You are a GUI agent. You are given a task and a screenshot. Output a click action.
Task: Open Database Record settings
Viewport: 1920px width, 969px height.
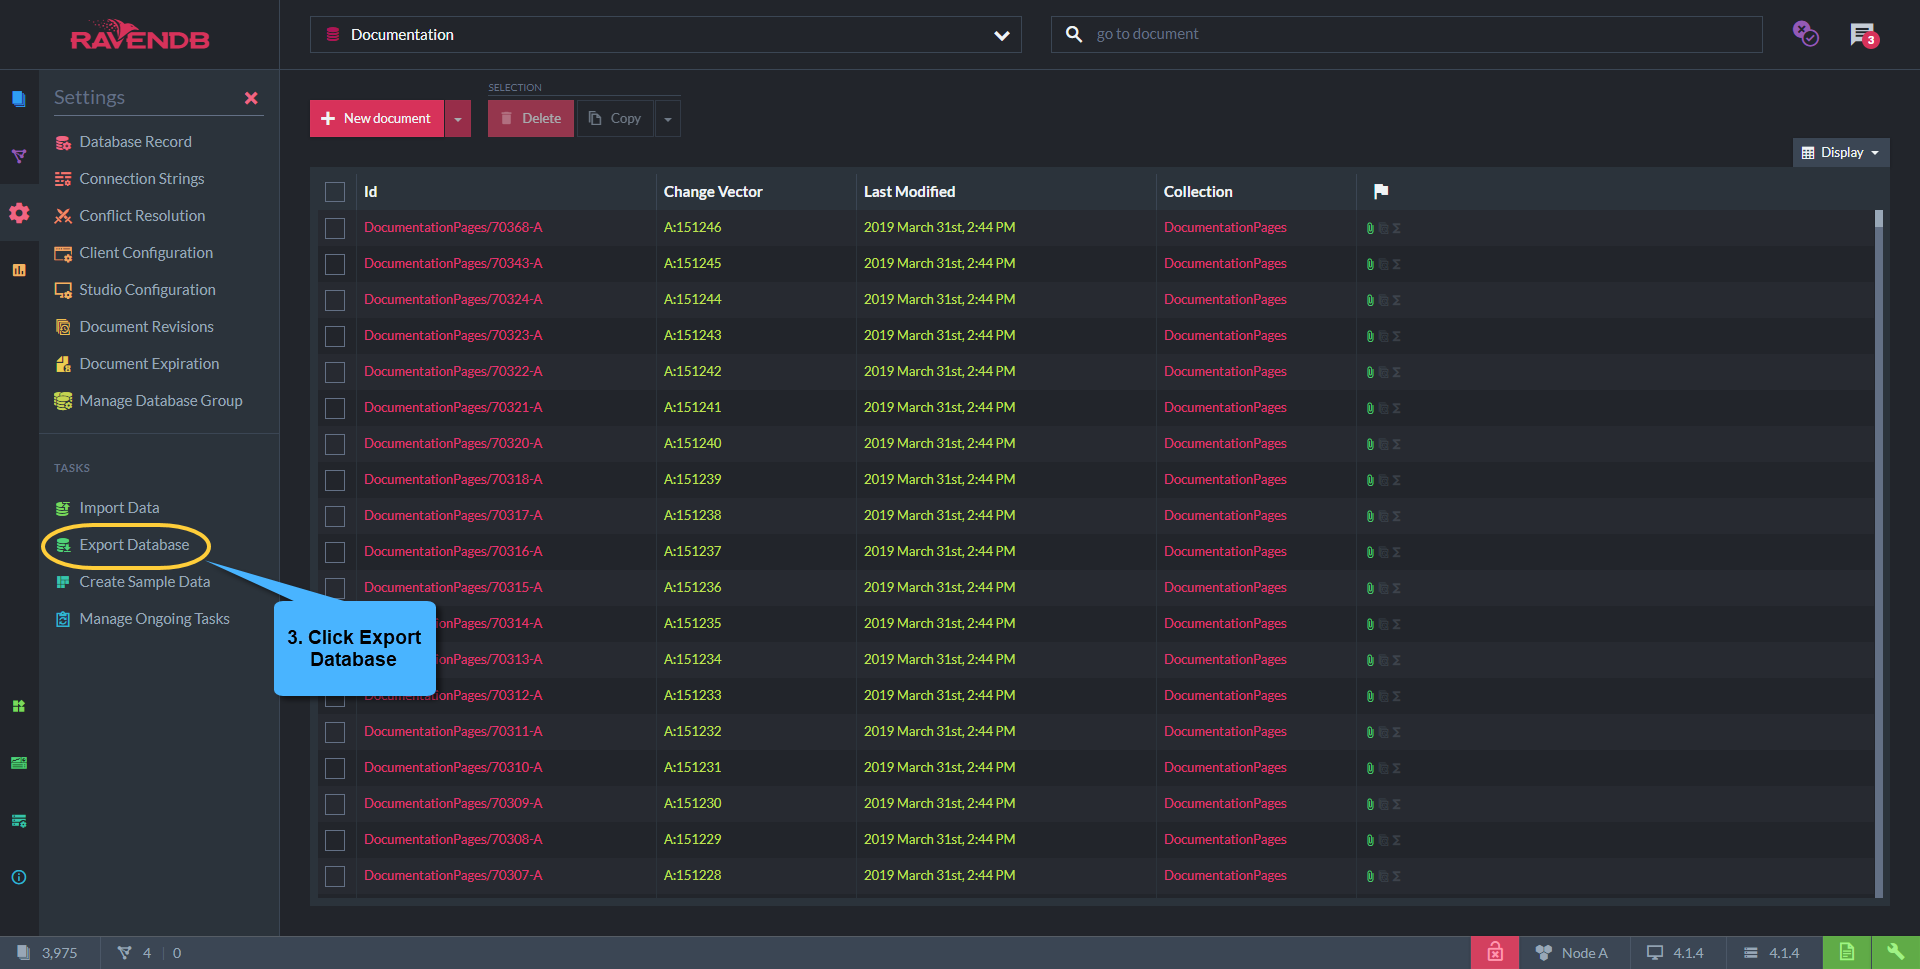tap(135, 142)
